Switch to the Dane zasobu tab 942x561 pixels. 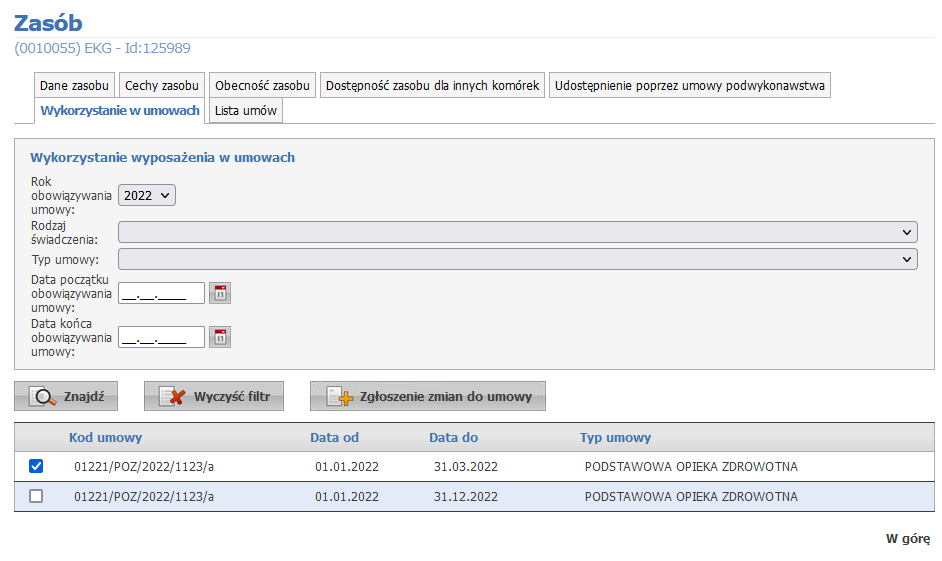(x=74, y=86)
